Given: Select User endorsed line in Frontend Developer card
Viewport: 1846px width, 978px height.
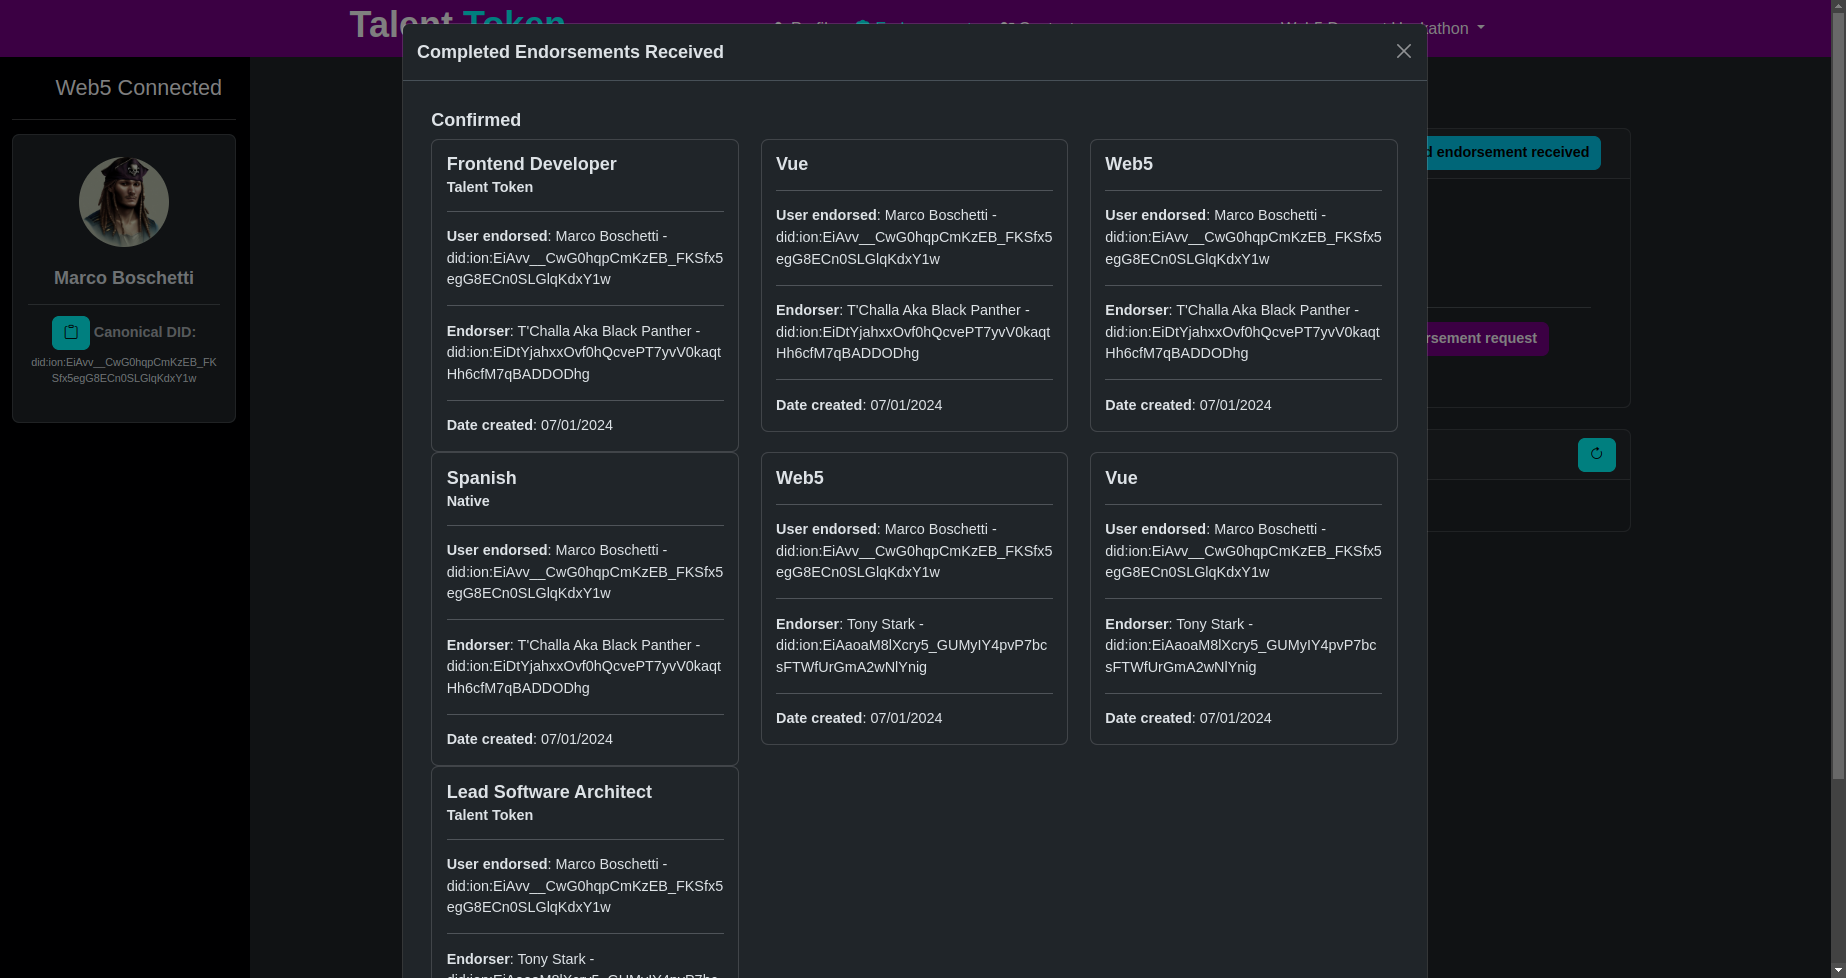Looking at the screenshot, I should pyautogui.click(x=585, y=258).
